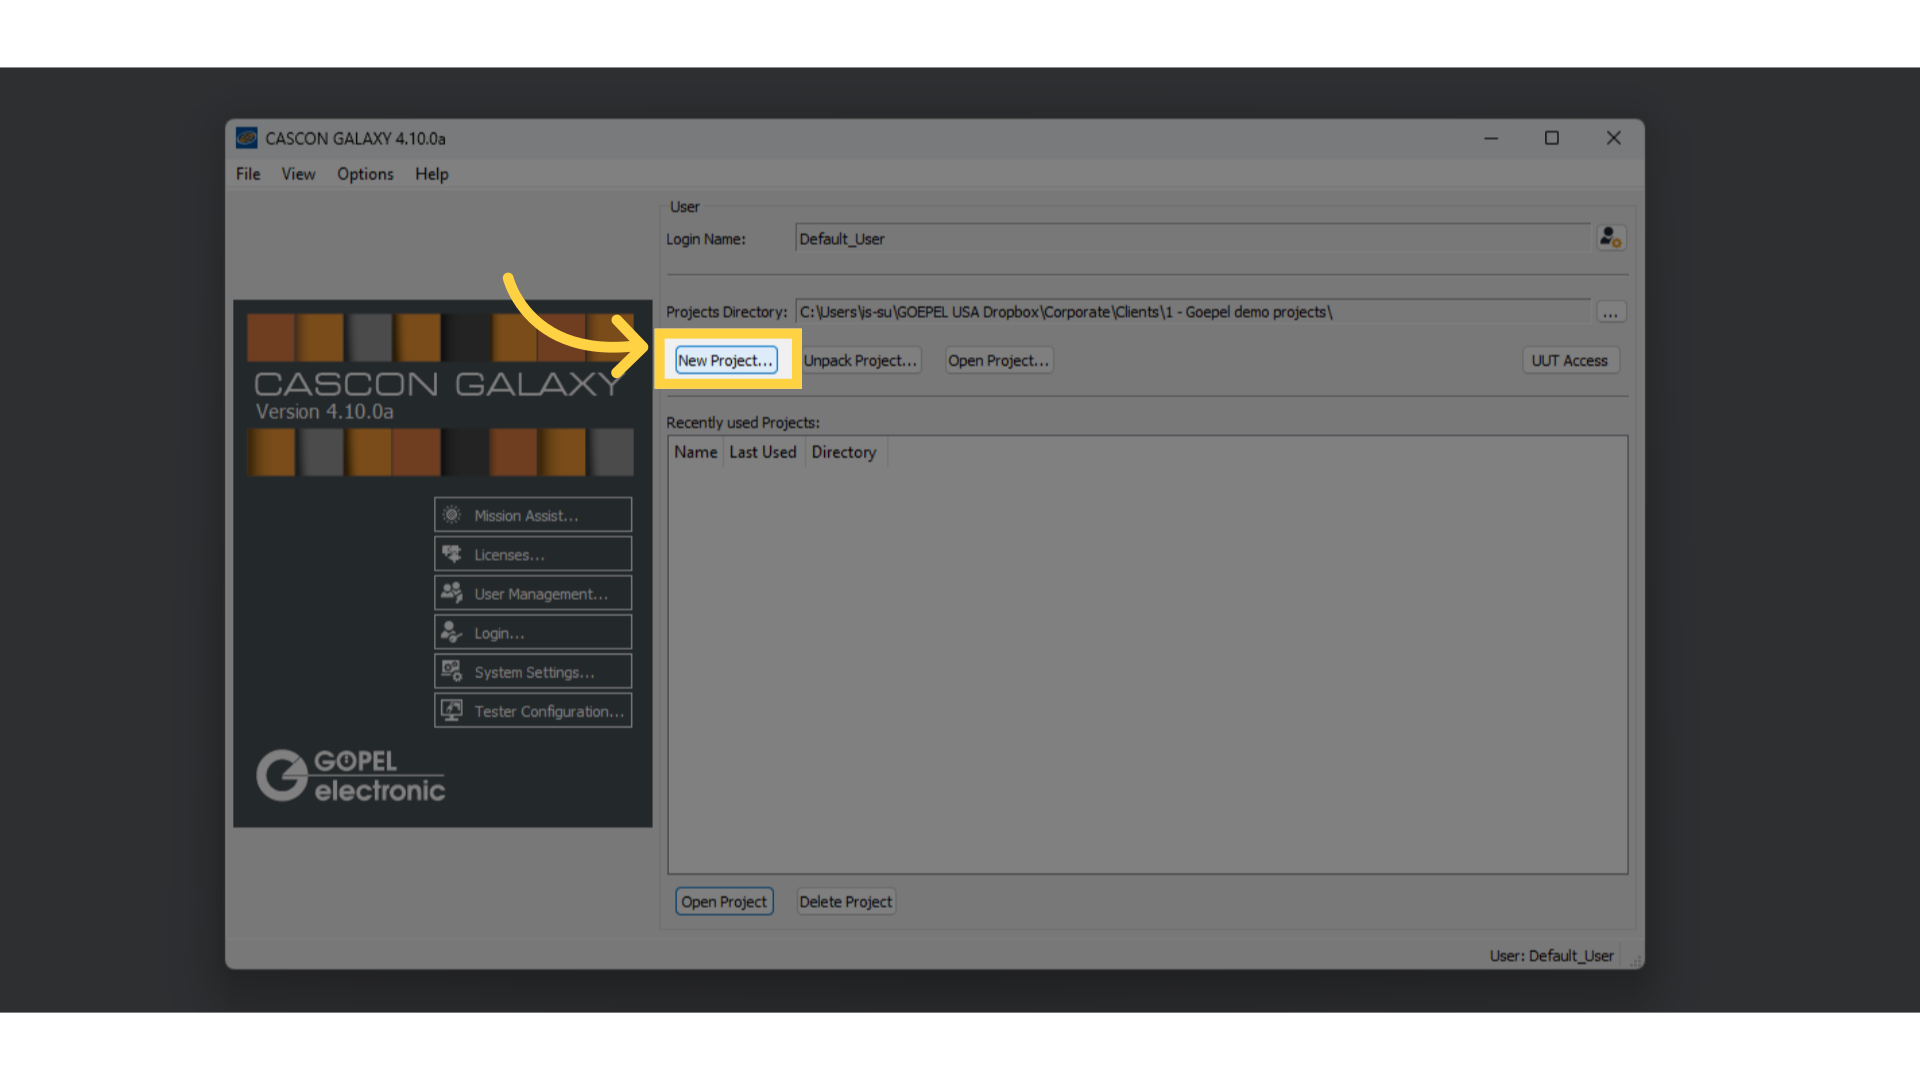The image size is (1920, 1080).
Task: Open the View menu
Action: (298, 174)
